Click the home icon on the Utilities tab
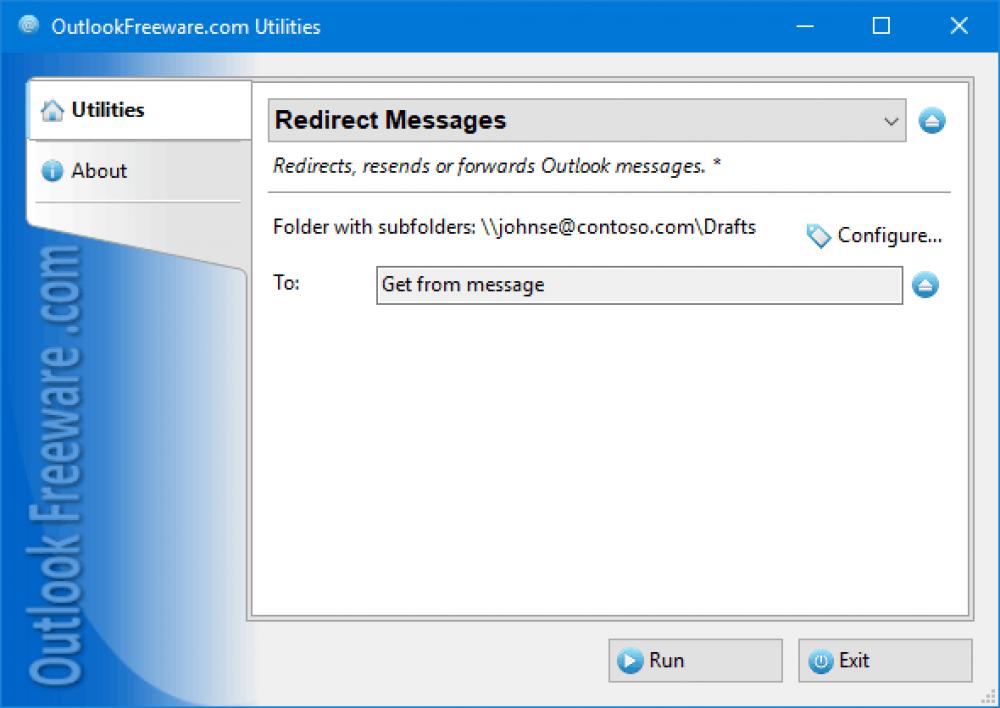Viewport: 1000px width, 708px height. point(52,110)
